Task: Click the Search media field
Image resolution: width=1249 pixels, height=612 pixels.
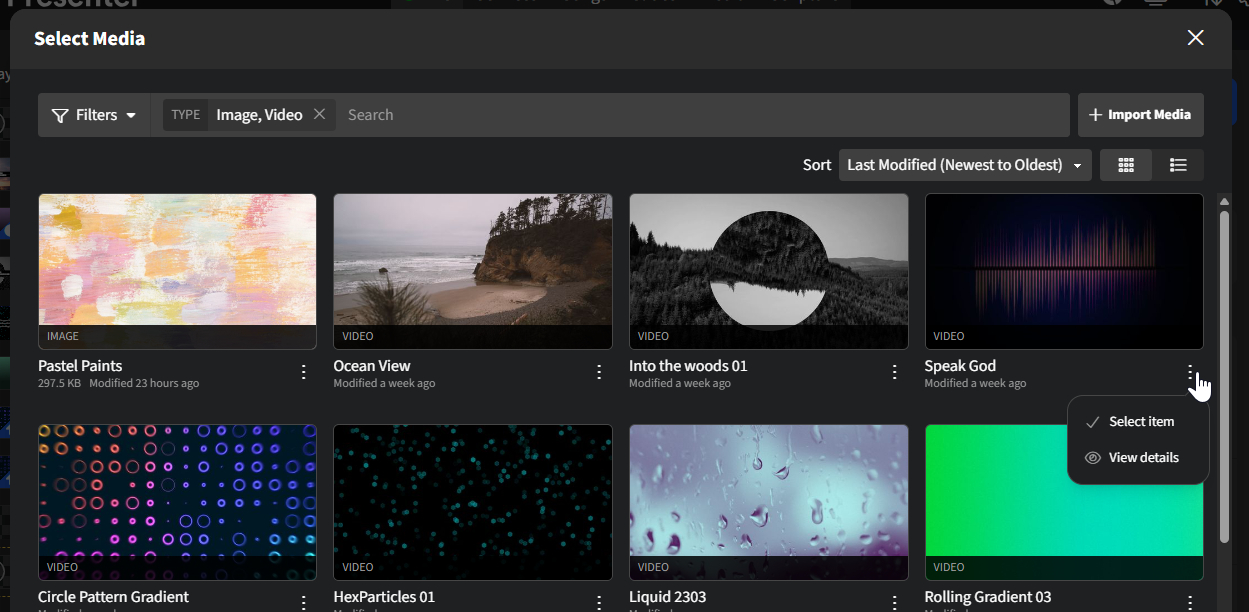Action: click(x=700, y=115)
